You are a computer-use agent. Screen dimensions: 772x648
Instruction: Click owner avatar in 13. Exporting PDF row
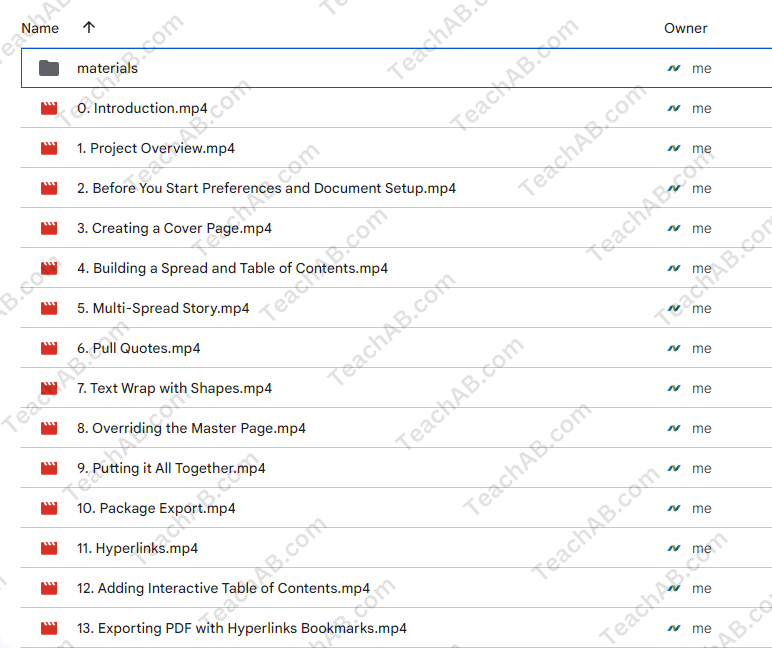click(674, 628)
